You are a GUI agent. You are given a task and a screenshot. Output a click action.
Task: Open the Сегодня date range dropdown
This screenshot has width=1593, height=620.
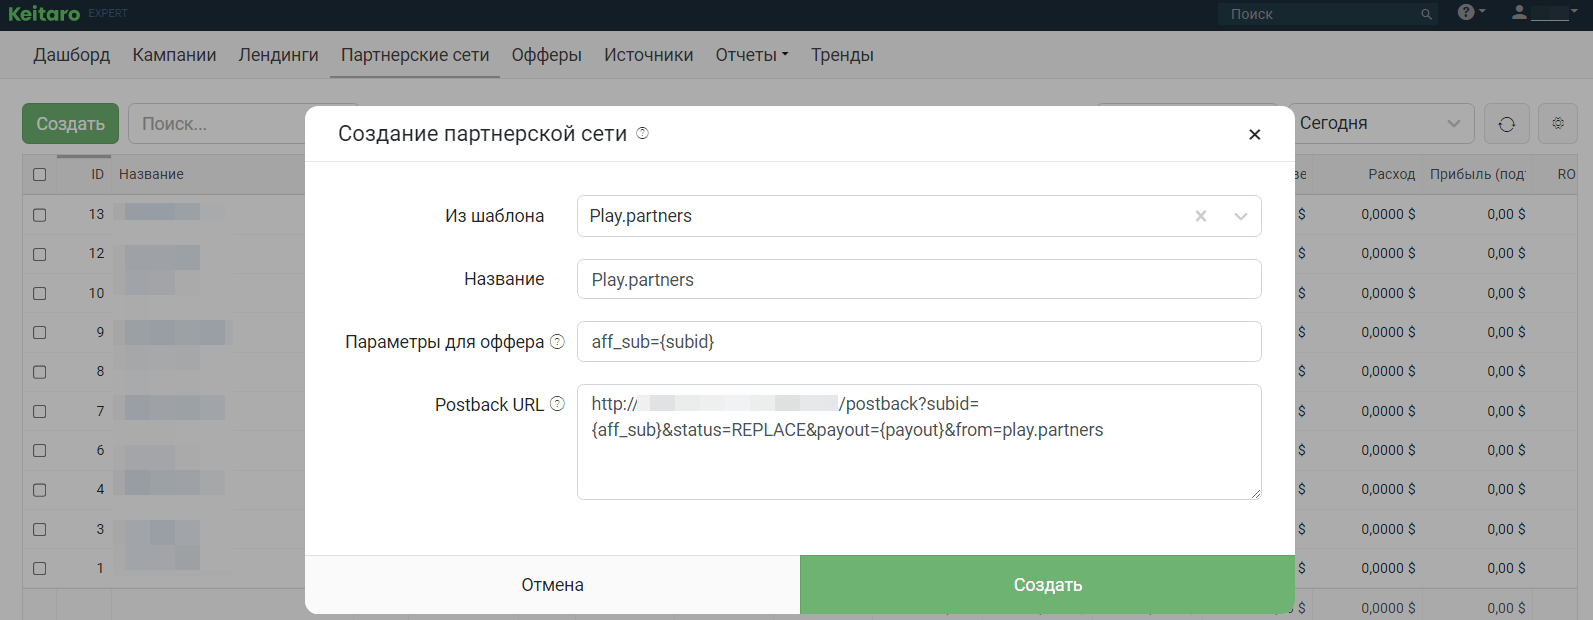click(x=1380, y=124)
